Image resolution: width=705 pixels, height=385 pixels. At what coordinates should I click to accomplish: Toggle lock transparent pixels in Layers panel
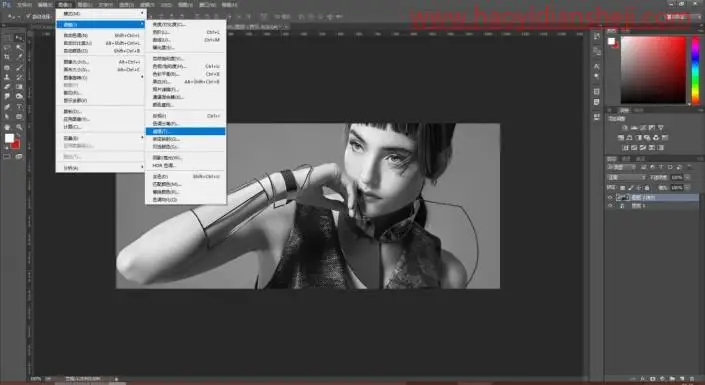click(x=622, y=188)
